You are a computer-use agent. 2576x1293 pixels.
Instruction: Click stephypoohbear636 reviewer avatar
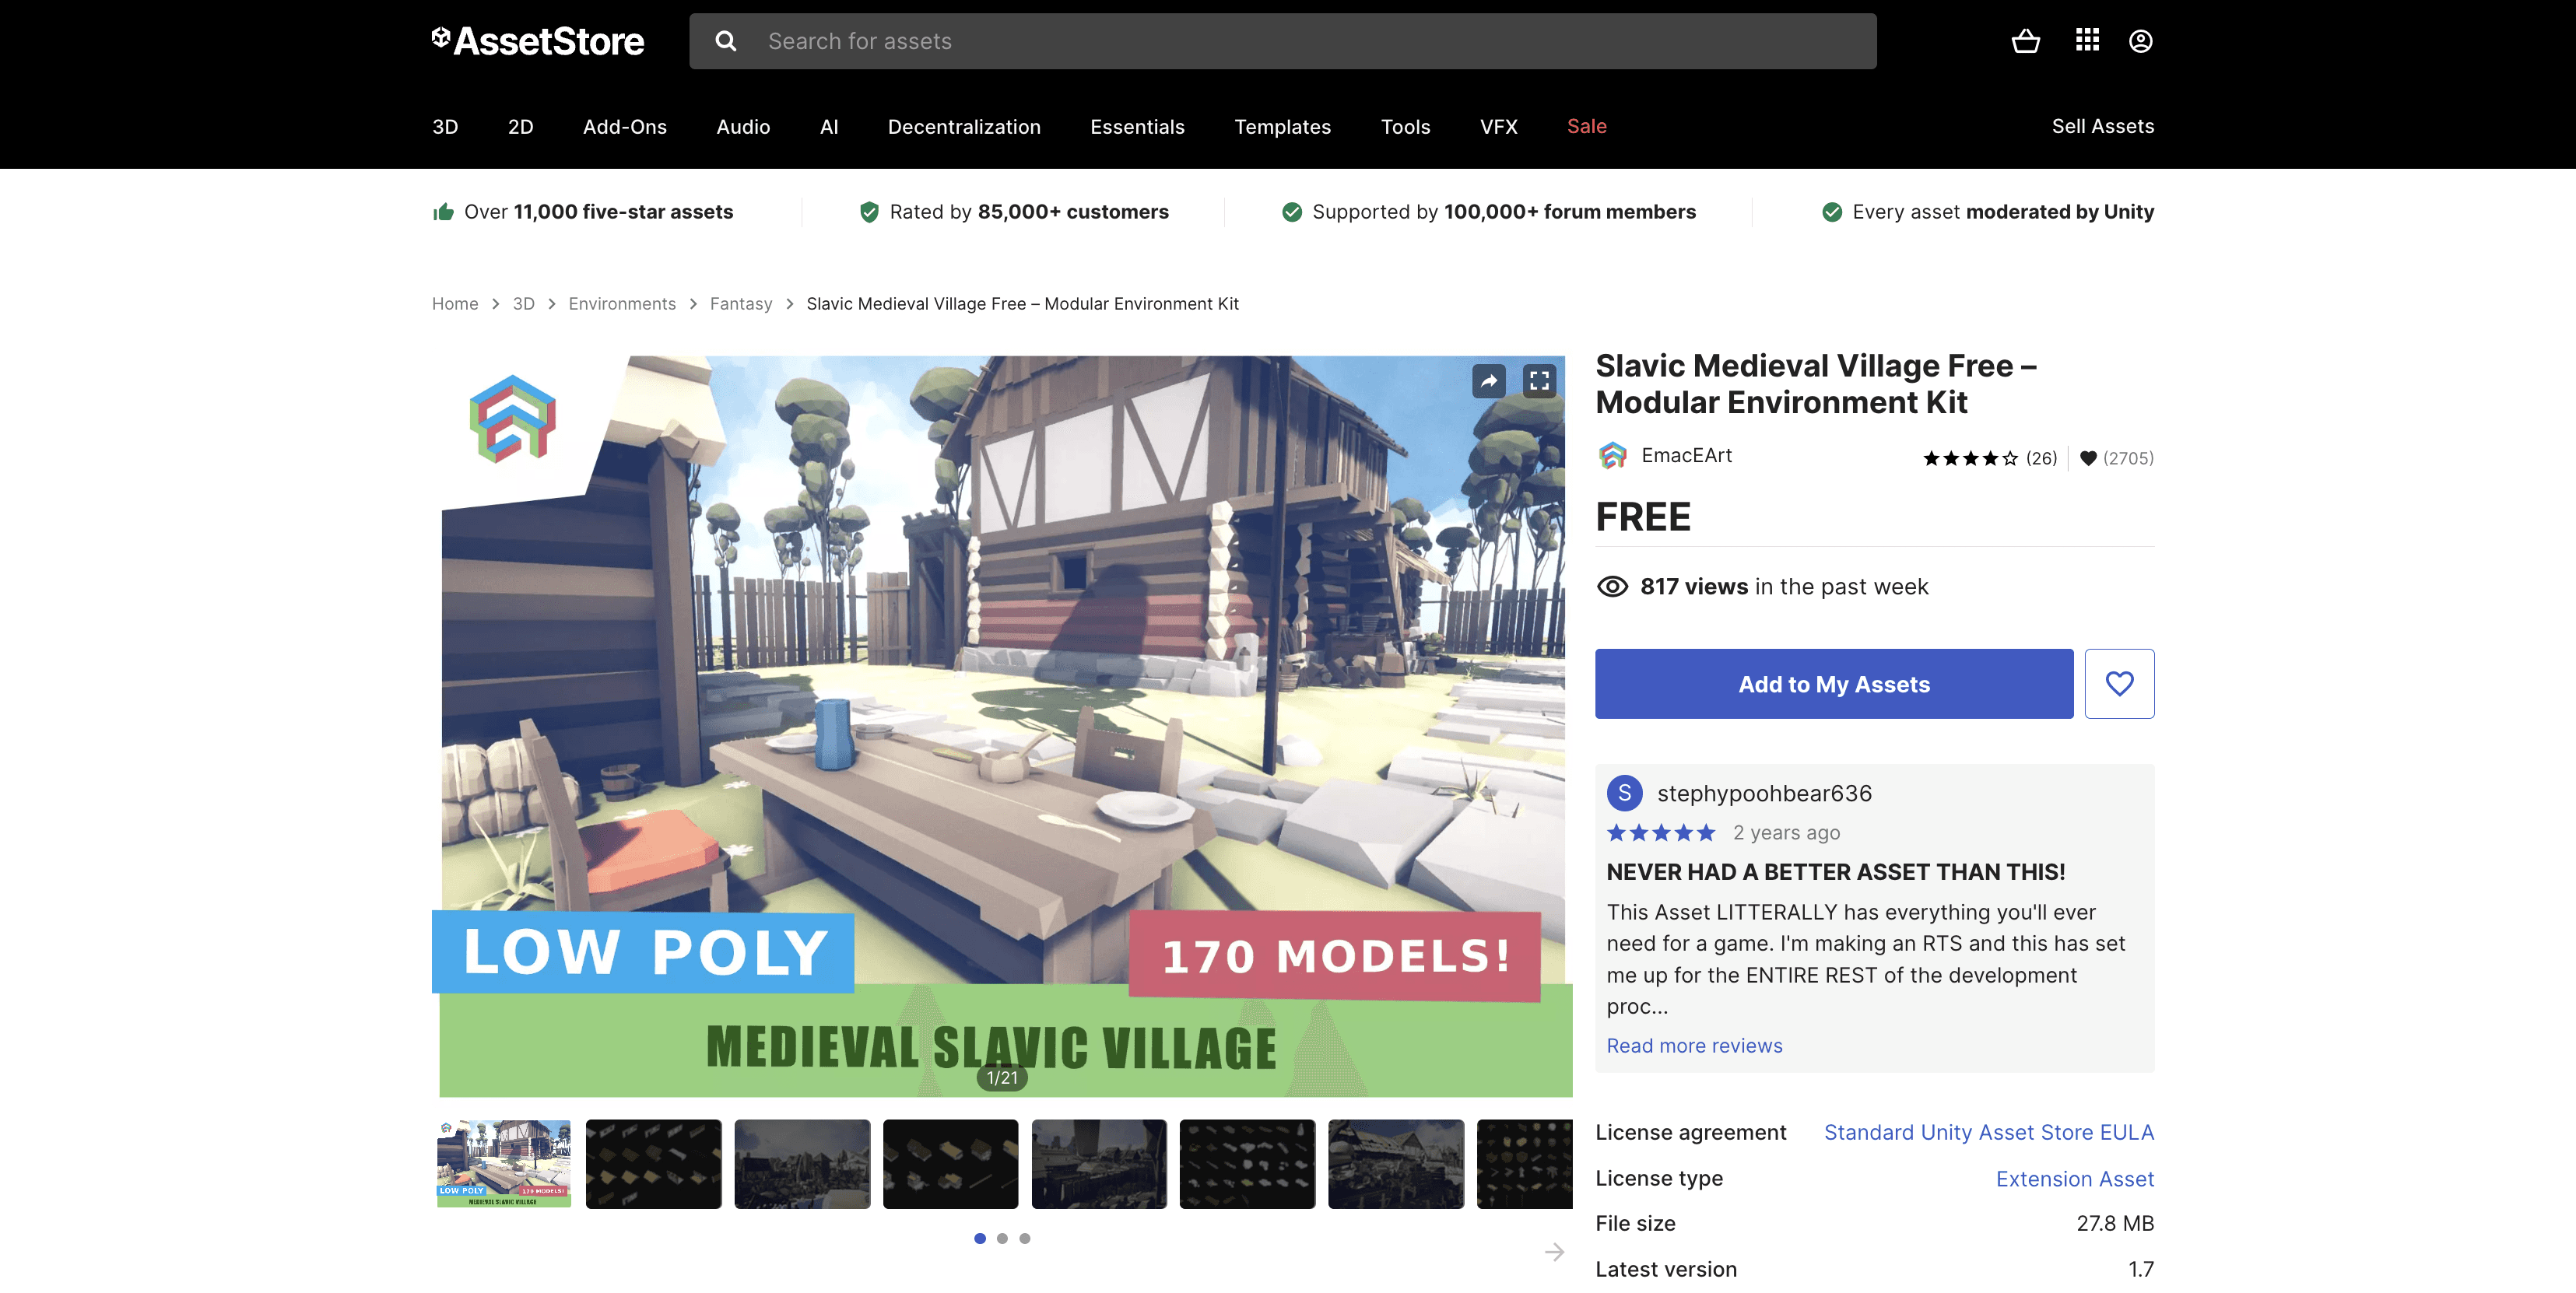pos(1624,793)
